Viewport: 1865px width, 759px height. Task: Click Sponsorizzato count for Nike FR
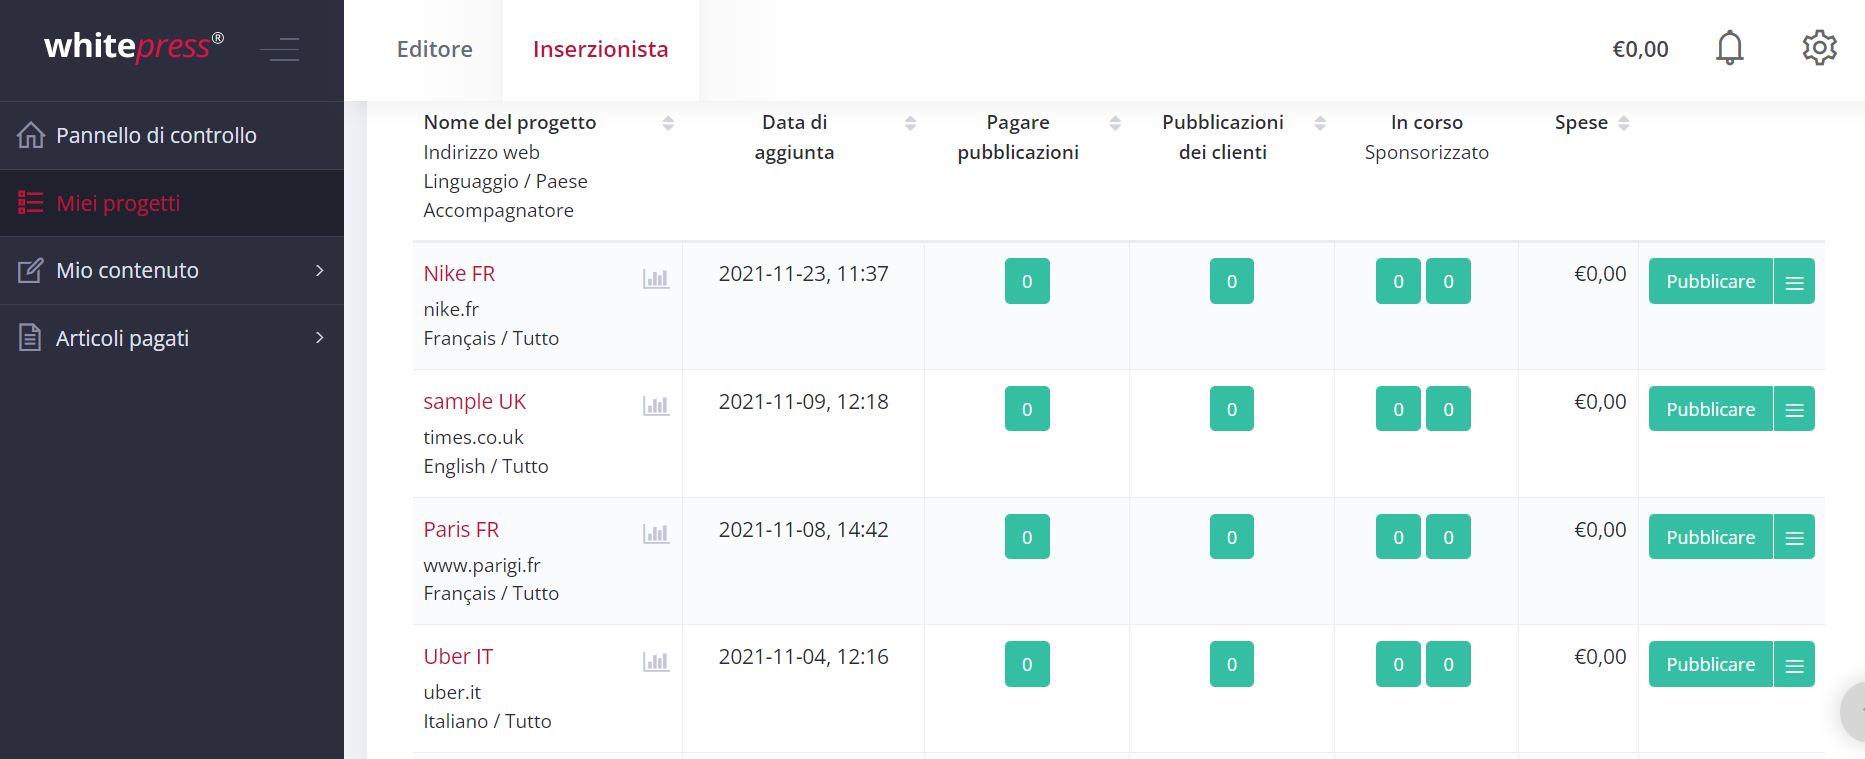click(x=1448, y=281)
